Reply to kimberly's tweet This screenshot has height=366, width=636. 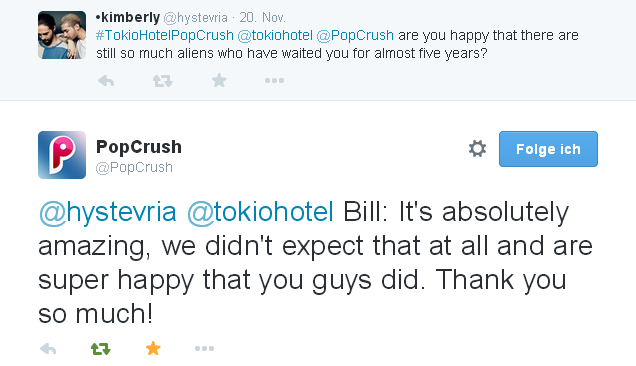106,81
